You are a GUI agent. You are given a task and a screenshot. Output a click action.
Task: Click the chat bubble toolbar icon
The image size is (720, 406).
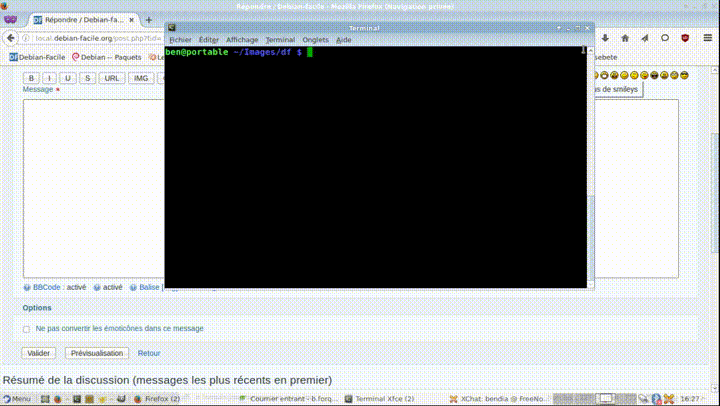(665, 38)
